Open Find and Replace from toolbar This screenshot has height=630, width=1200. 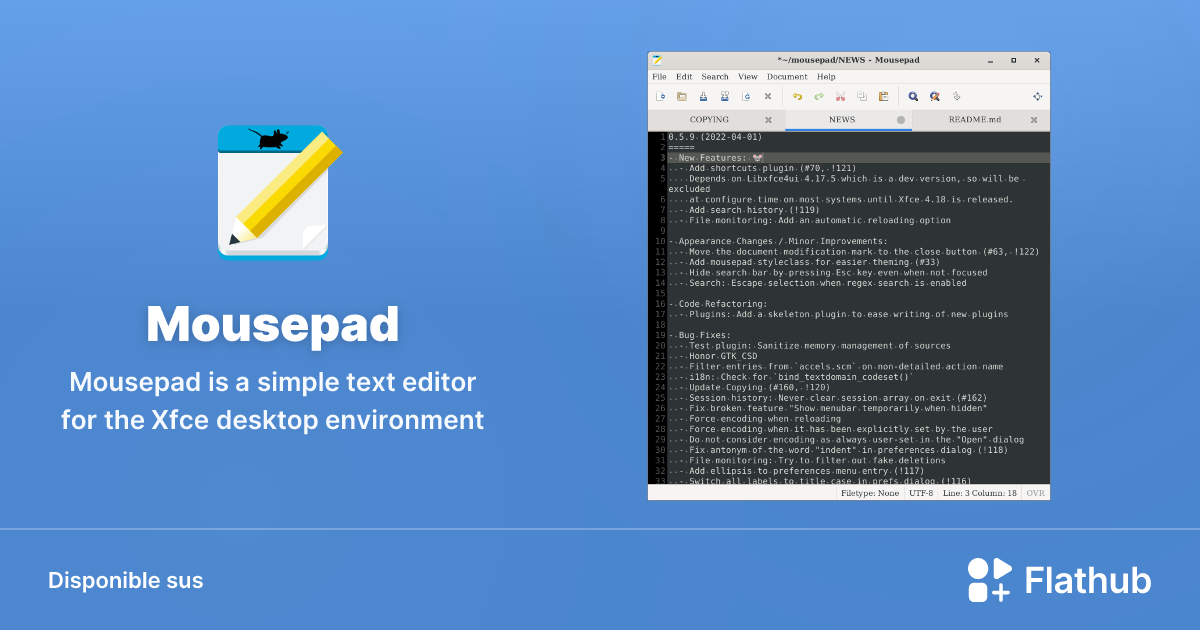pyautogui.click(x=933, y=96)
